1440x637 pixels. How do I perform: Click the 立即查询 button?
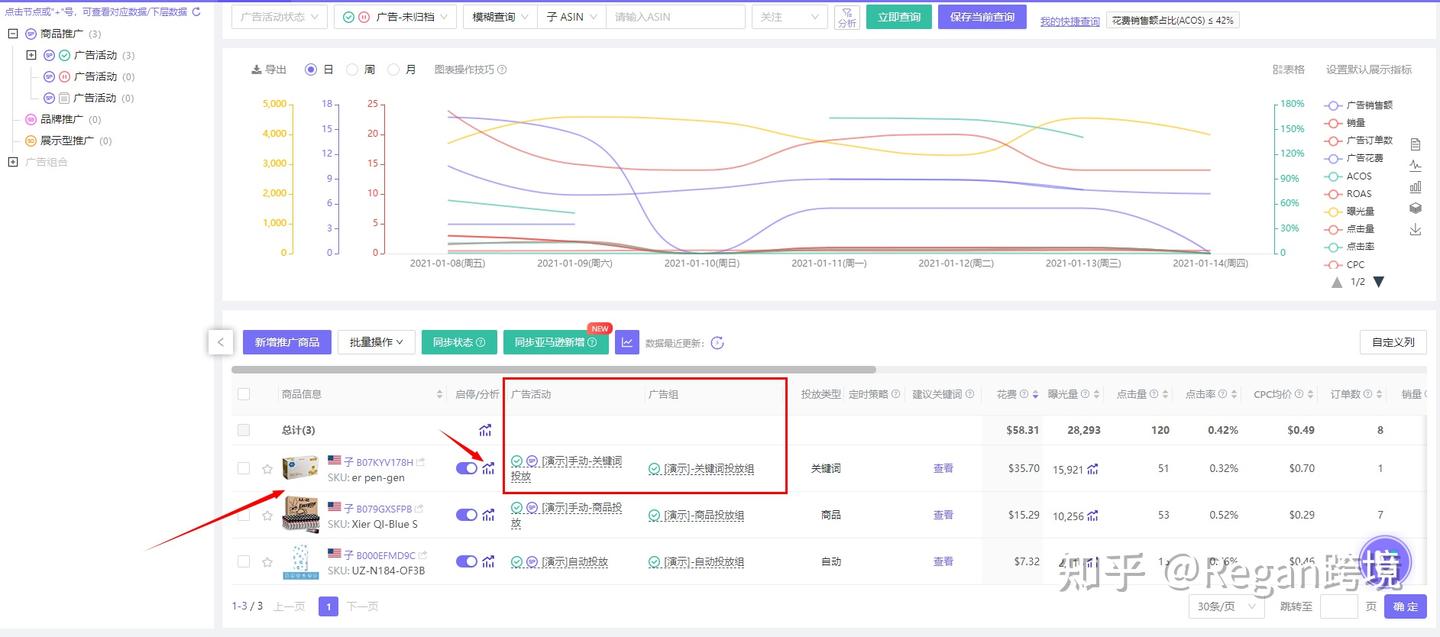pos(899,17)
